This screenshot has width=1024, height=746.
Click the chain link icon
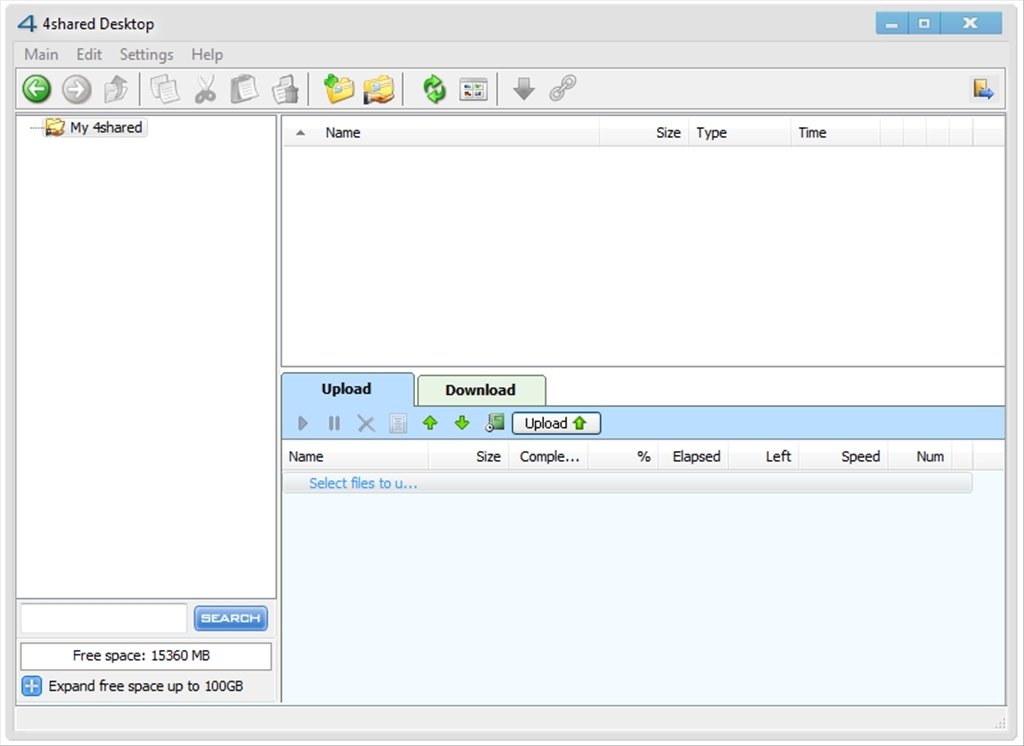tap(563, 88)
